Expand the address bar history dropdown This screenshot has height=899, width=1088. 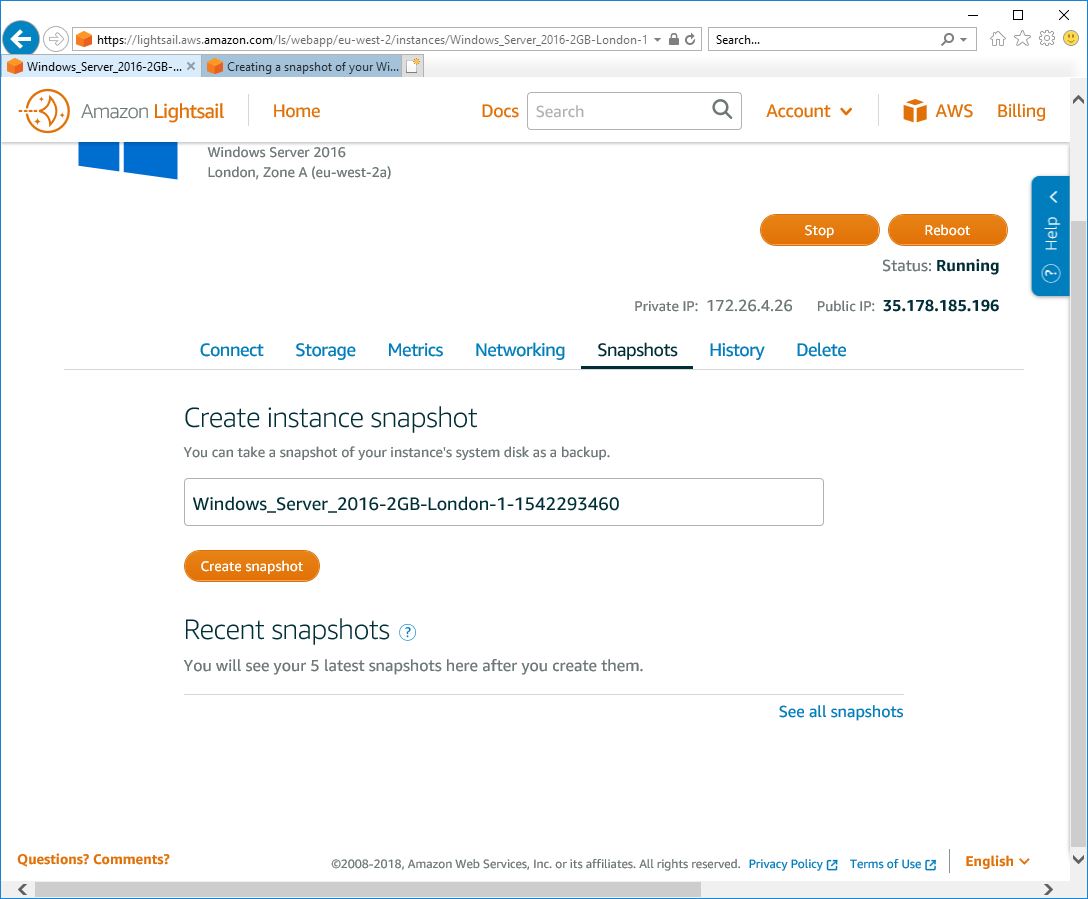657,40
